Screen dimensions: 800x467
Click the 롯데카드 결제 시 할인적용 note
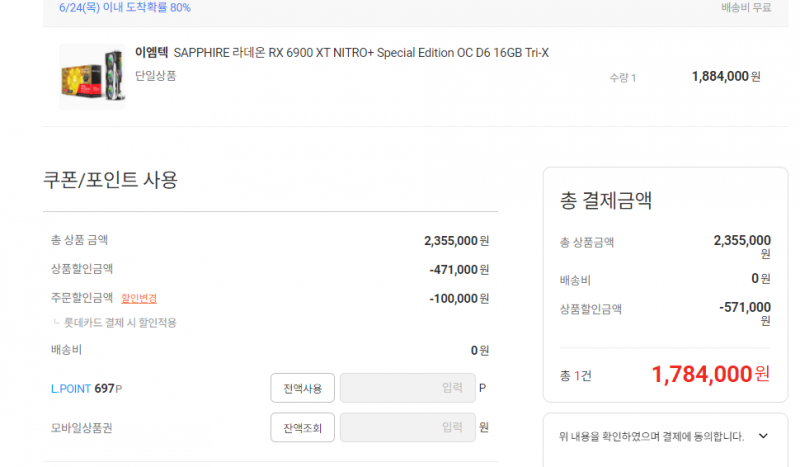pyautogui.click(x=120, y=323)
